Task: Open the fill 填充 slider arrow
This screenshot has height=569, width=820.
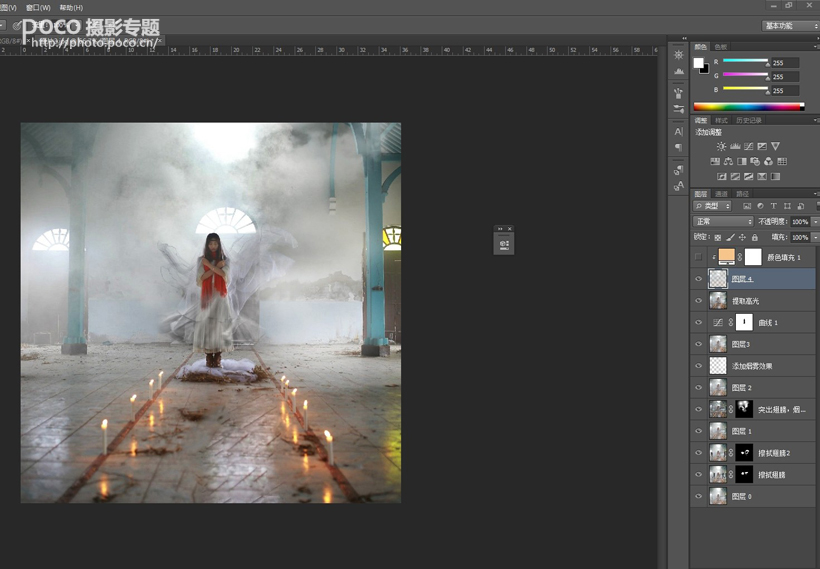Action: (x=815, y=237)
